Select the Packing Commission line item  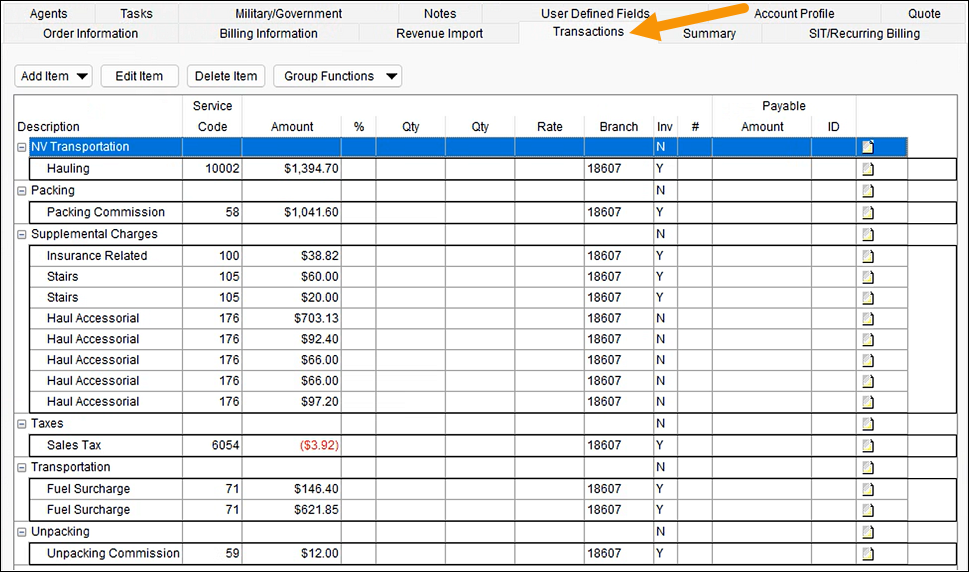[106, 212]
